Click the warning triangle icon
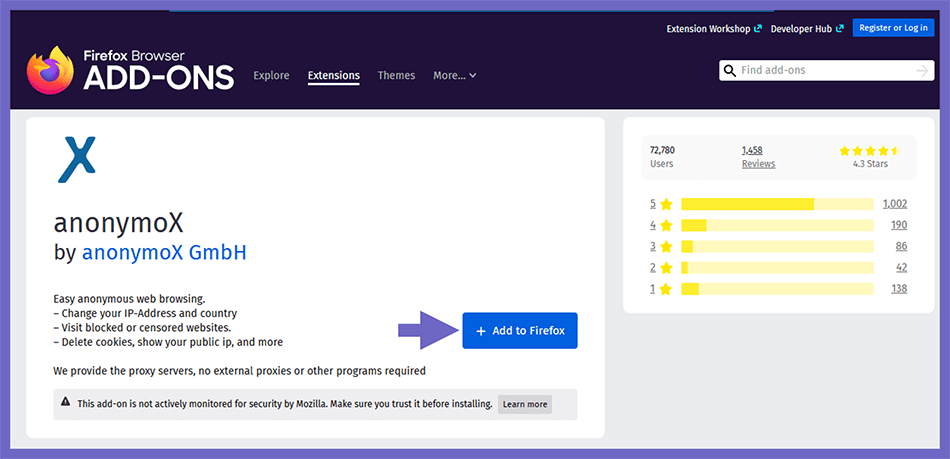The height and width of the screenshot is (459, 950). pos(65,402)
